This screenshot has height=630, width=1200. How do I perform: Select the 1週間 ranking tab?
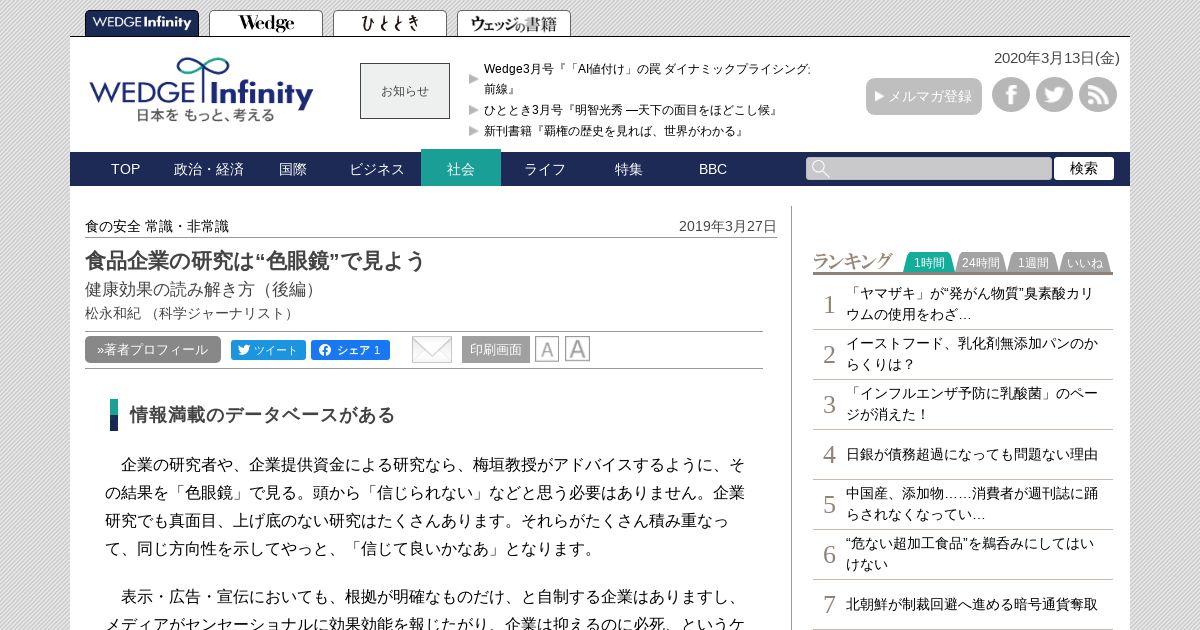click(1033, 263)
